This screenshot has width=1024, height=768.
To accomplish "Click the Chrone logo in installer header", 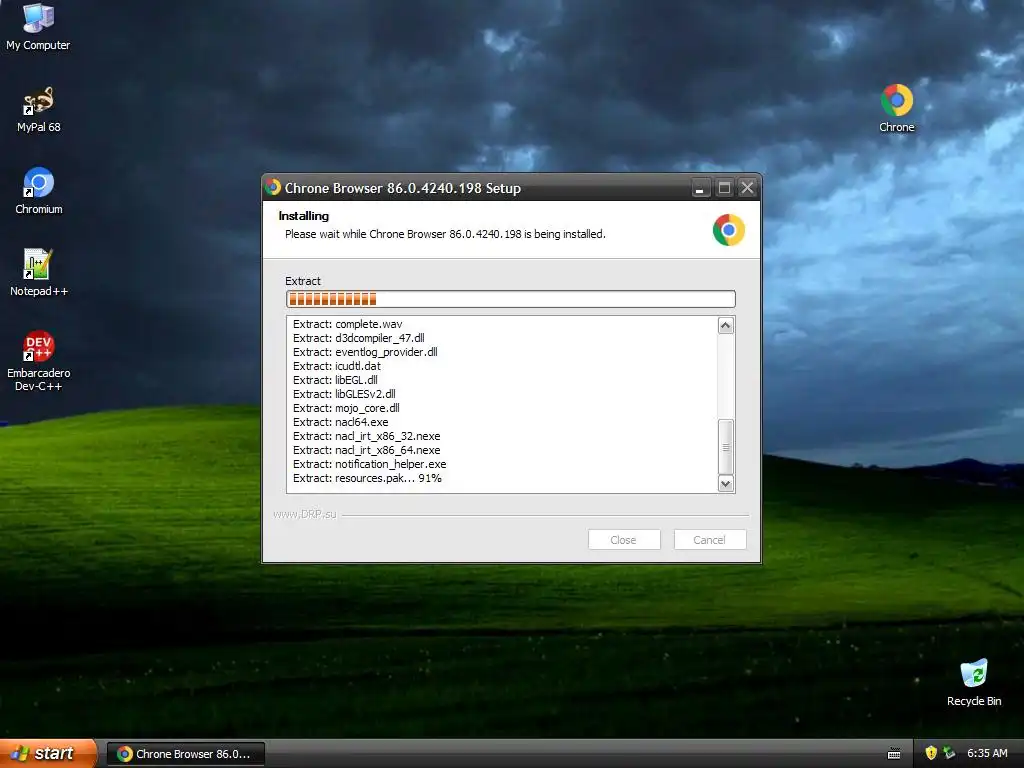I will click(x=729, y=230).
